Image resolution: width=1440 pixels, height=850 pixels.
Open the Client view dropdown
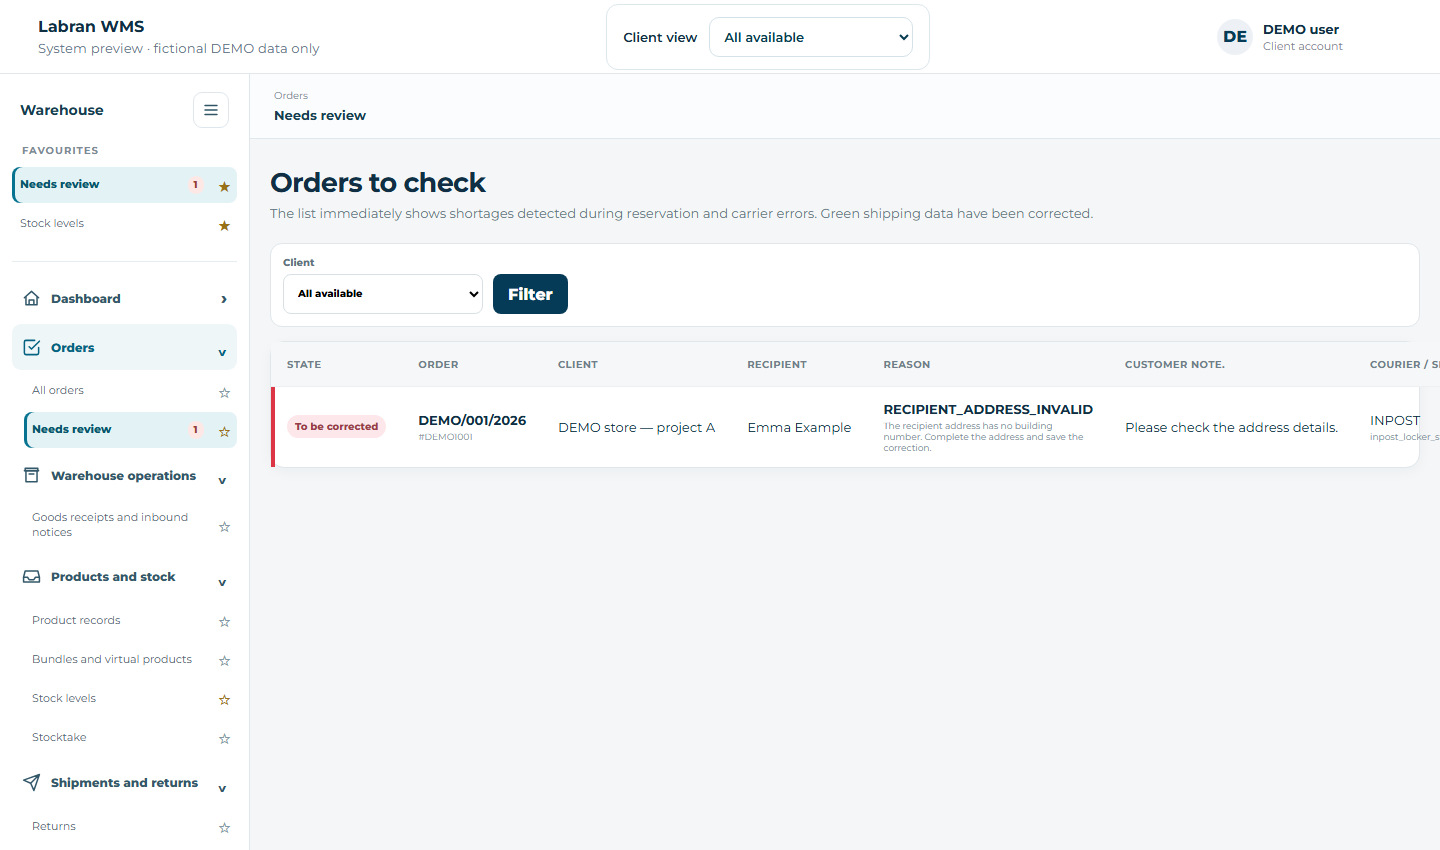[811, 37]
